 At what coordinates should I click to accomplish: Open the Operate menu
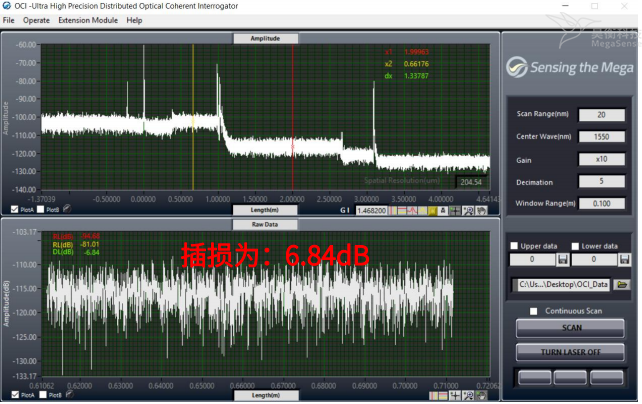(x=36, y=20)
